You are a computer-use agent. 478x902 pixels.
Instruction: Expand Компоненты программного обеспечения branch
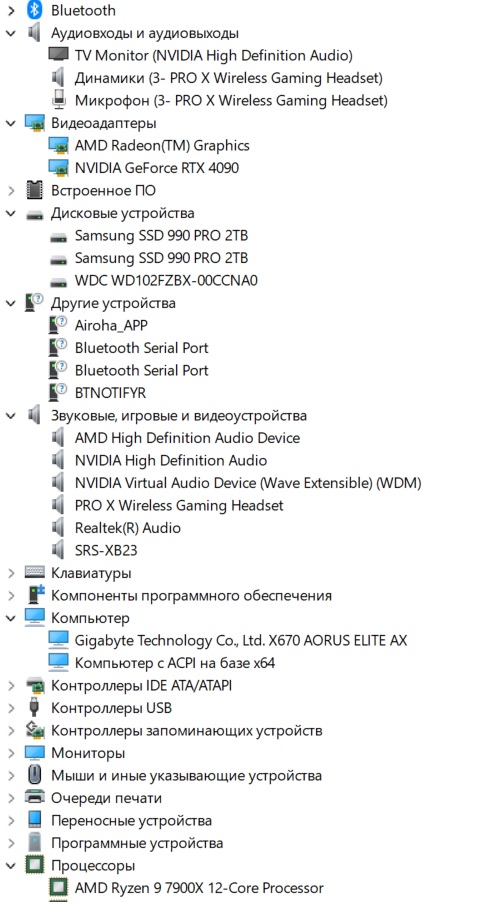pyautogui.click(x=10, y=595)
